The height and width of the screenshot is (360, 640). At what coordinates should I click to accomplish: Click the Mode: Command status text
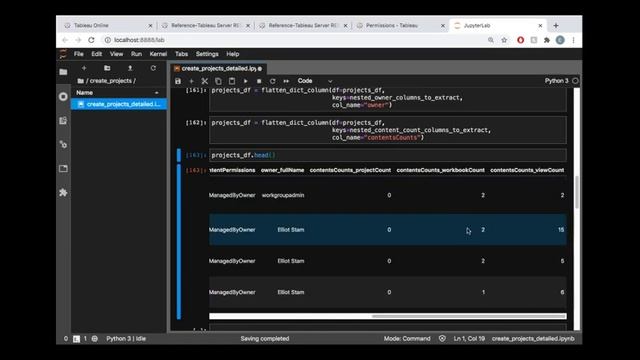pos(407,339)
